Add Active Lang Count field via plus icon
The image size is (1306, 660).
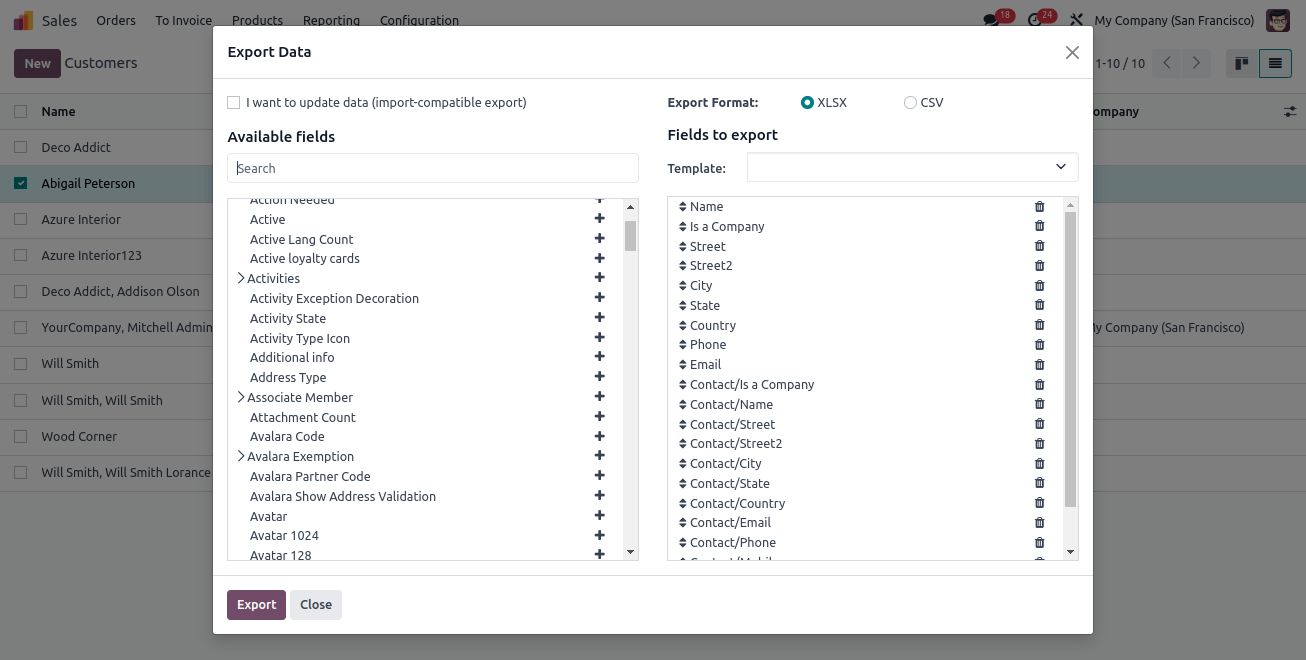click(x=600, y=239)
